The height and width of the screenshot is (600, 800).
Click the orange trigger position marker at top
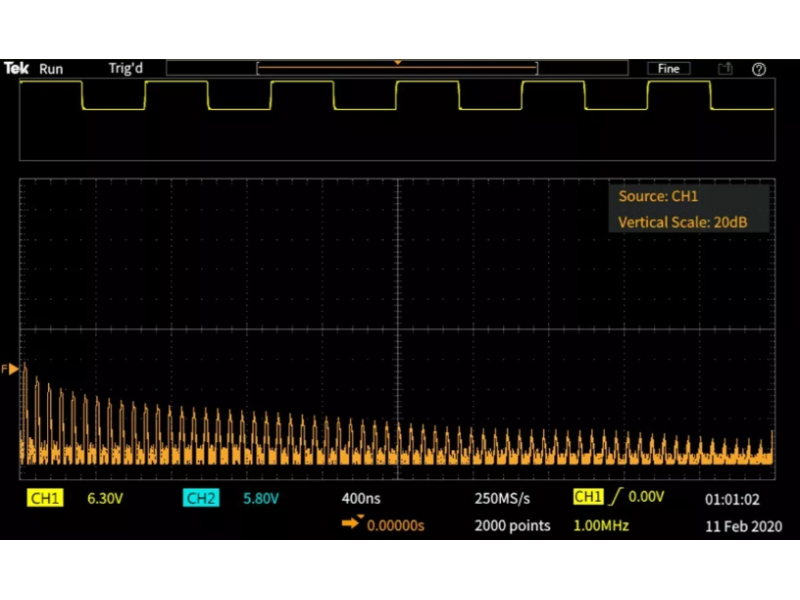pos(397,63)
